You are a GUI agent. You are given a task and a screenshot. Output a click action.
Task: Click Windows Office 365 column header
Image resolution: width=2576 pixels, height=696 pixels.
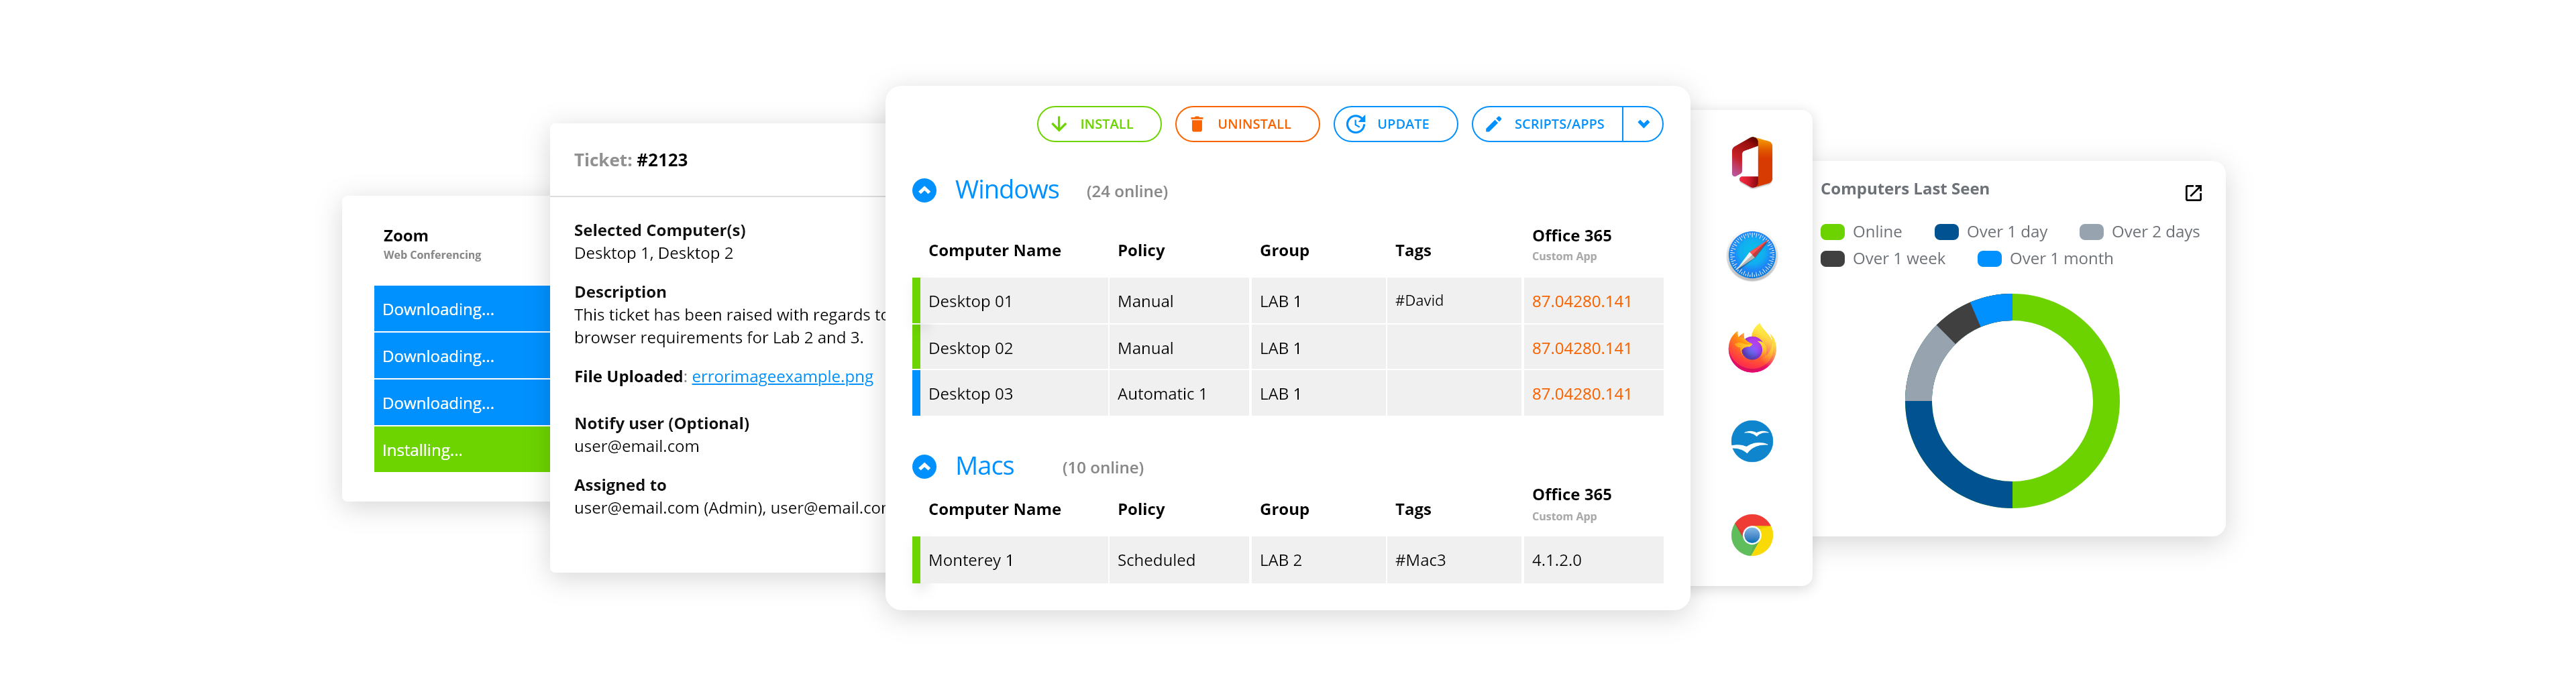click(x=1571, y=236)
